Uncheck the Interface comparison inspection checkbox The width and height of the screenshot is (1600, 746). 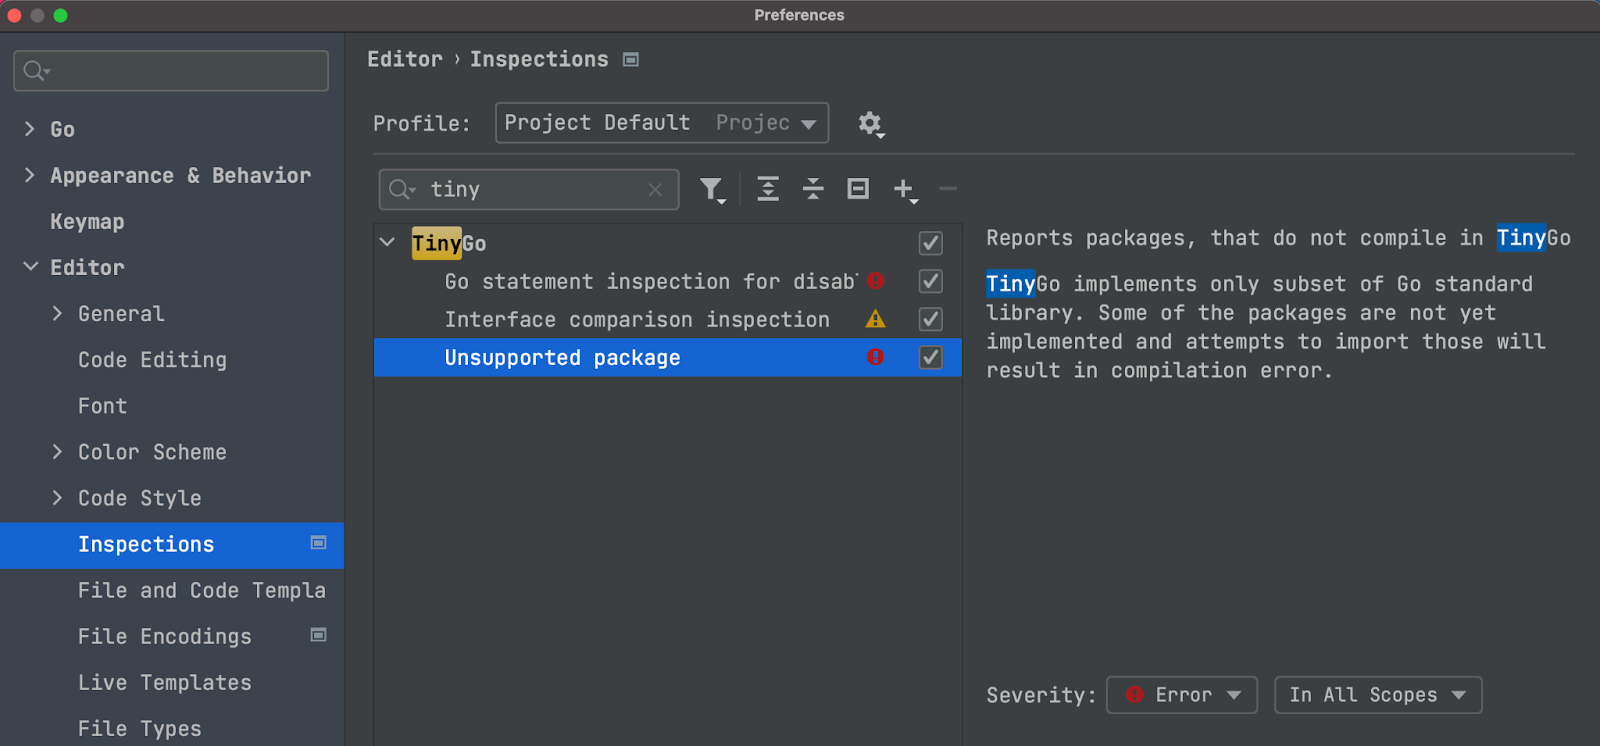point(930,320)
